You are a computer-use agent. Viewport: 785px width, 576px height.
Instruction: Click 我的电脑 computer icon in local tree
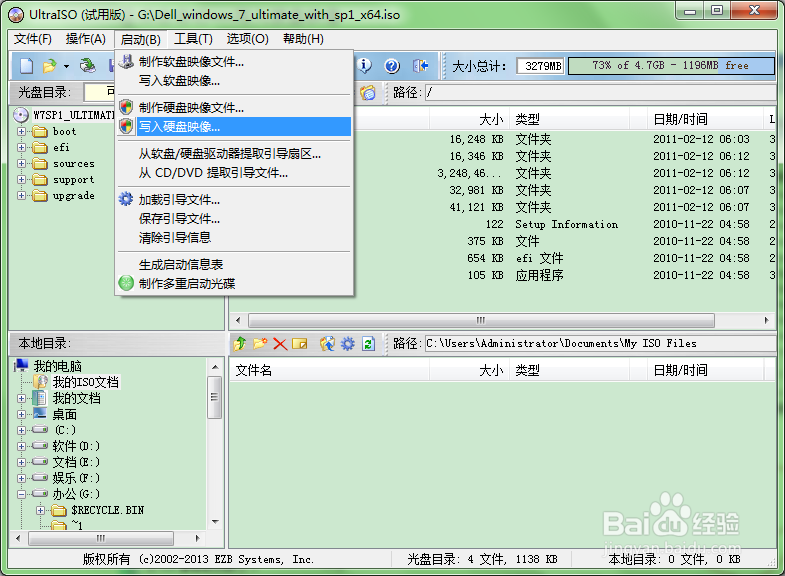point(21,365)
